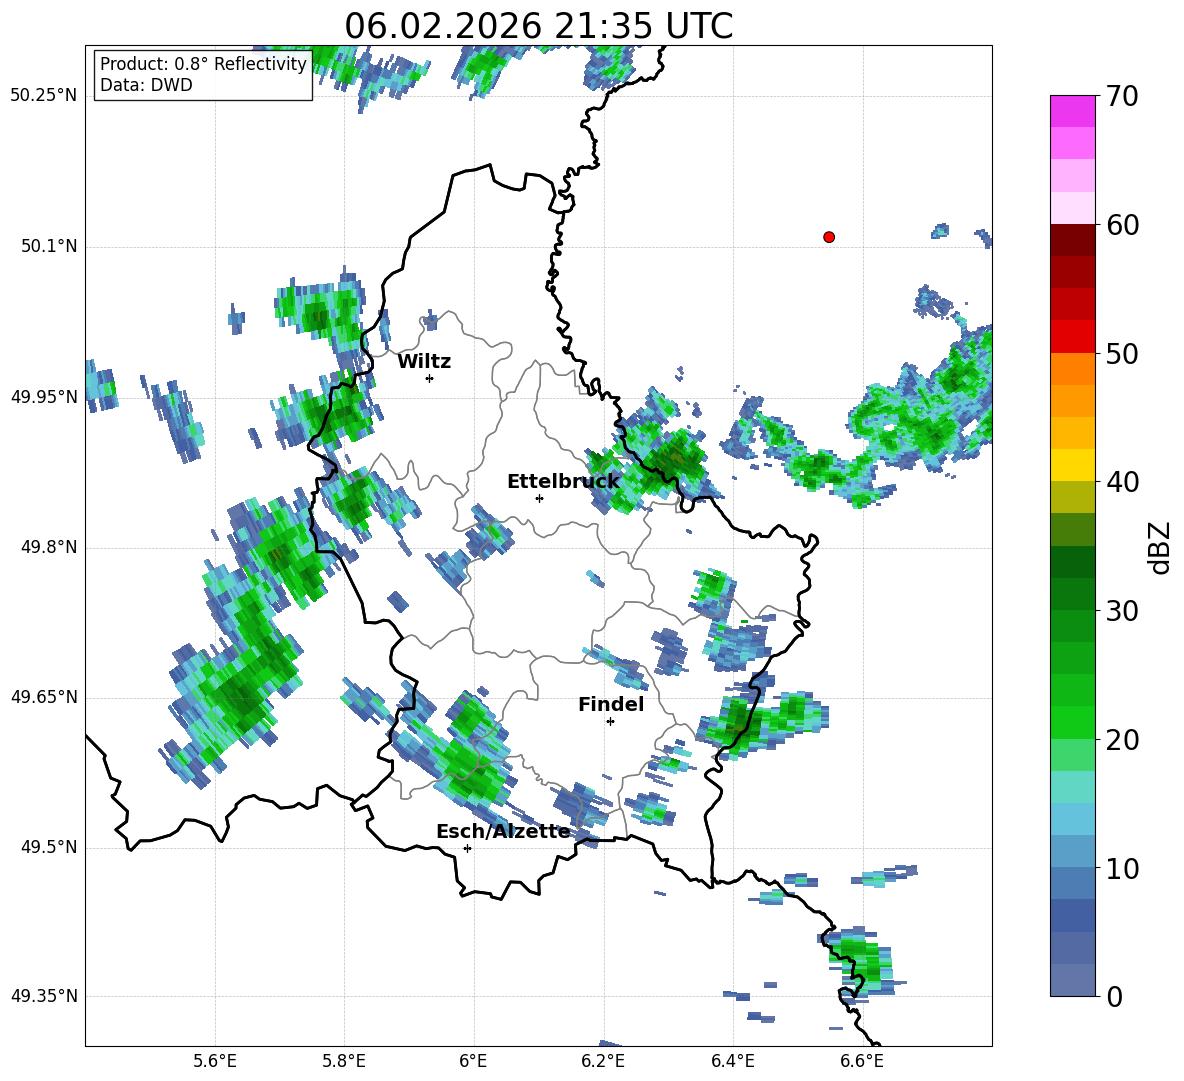Click the cross marker below Findel
The image size is (1184, 1081).
[x=610, y=722]
